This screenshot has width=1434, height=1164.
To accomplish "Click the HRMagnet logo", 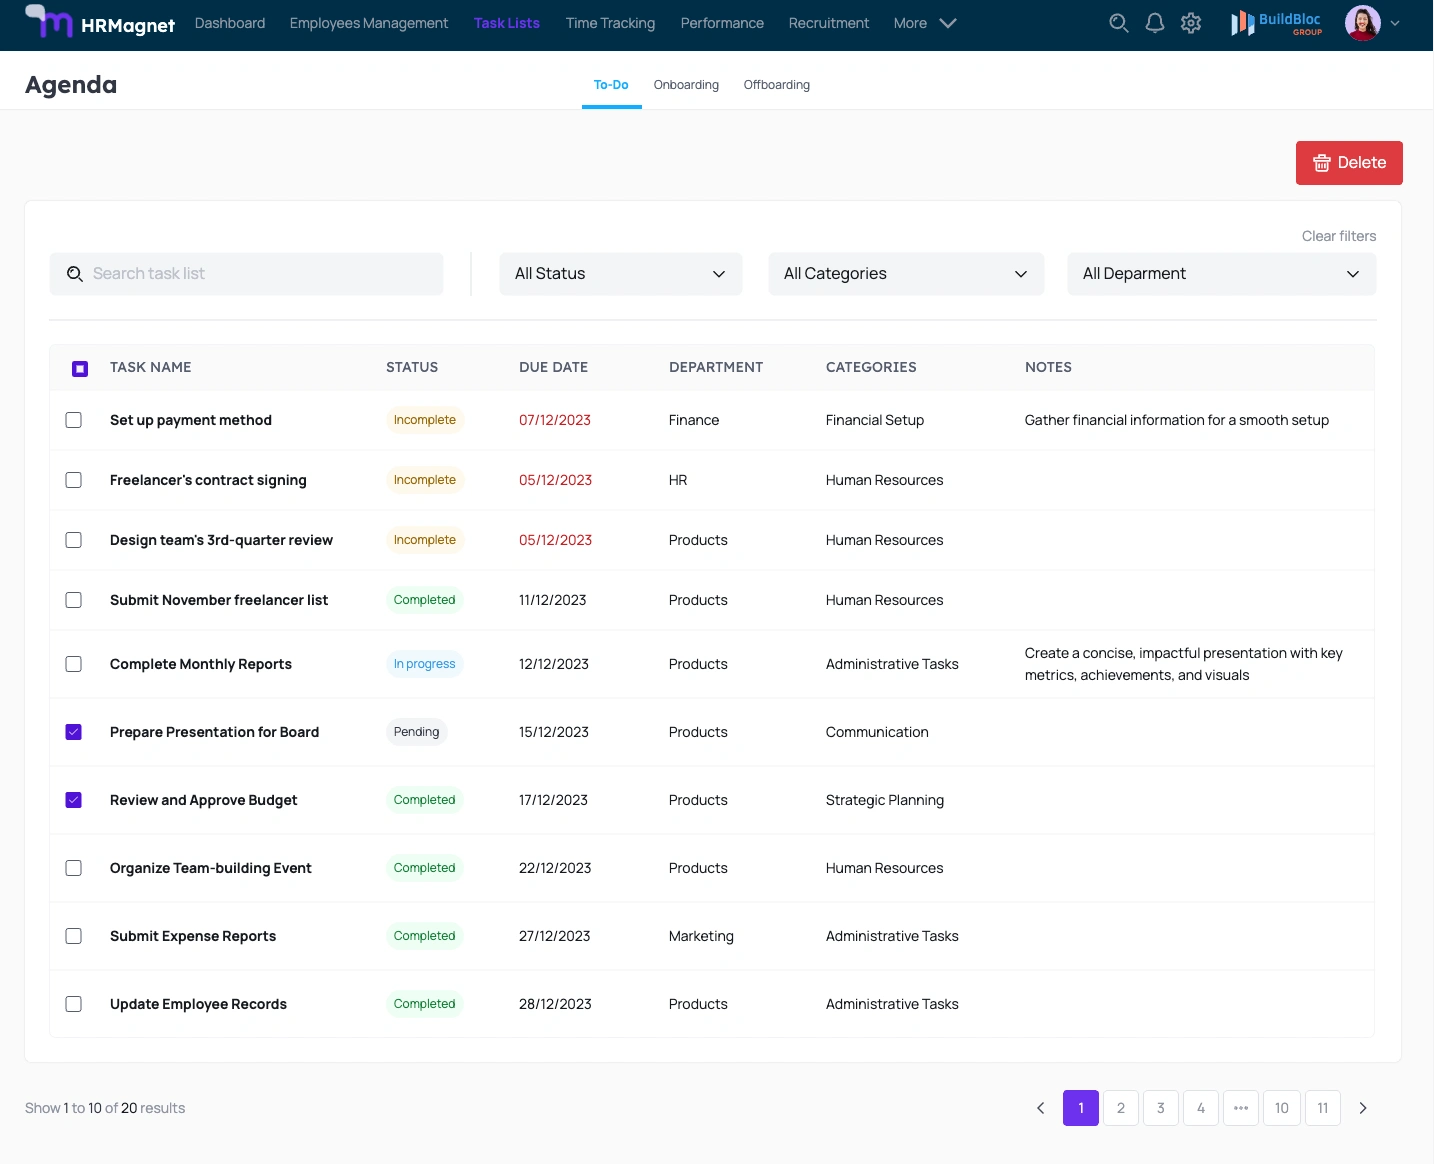I will click(x=100, y=22).
